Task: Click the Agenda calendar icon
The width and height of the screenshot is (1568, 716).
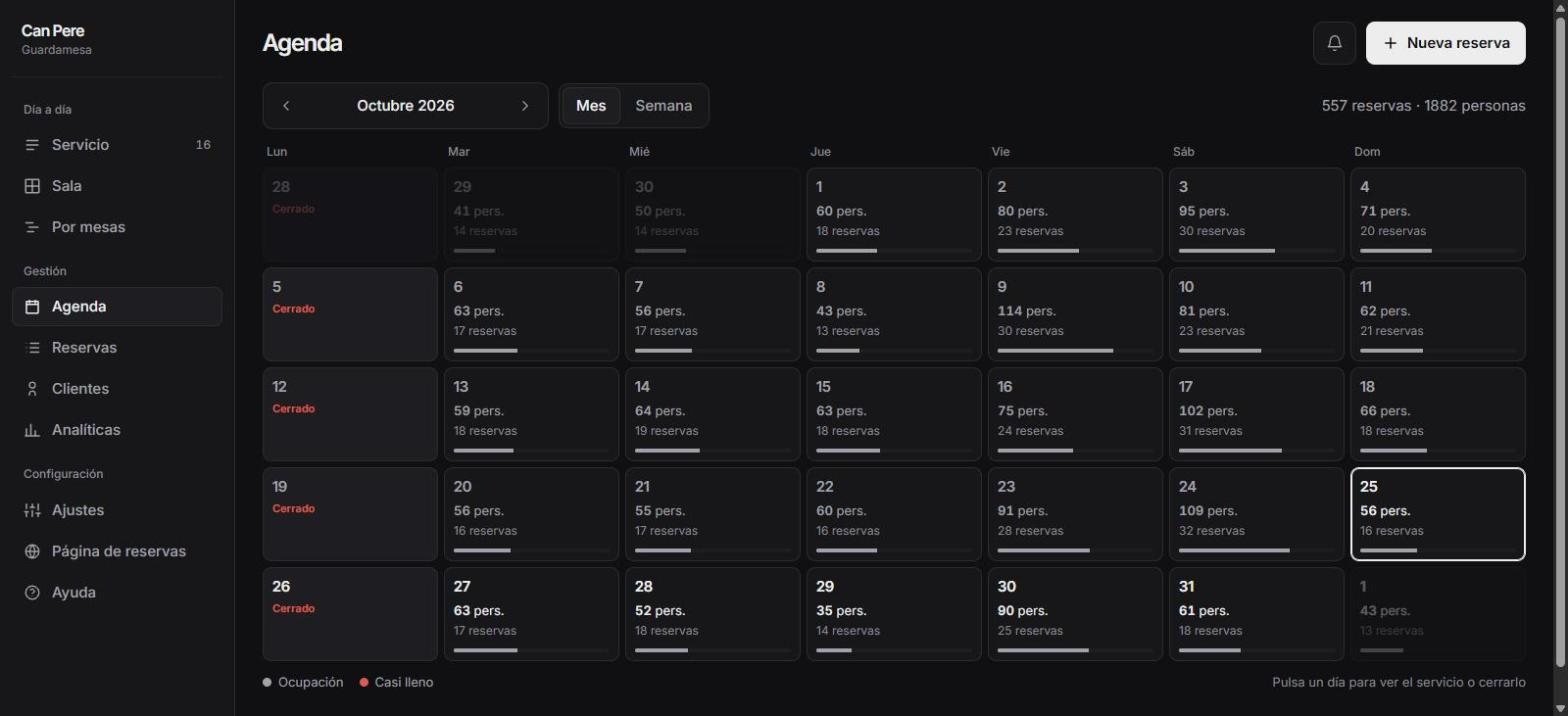Action: pos(32,307)
